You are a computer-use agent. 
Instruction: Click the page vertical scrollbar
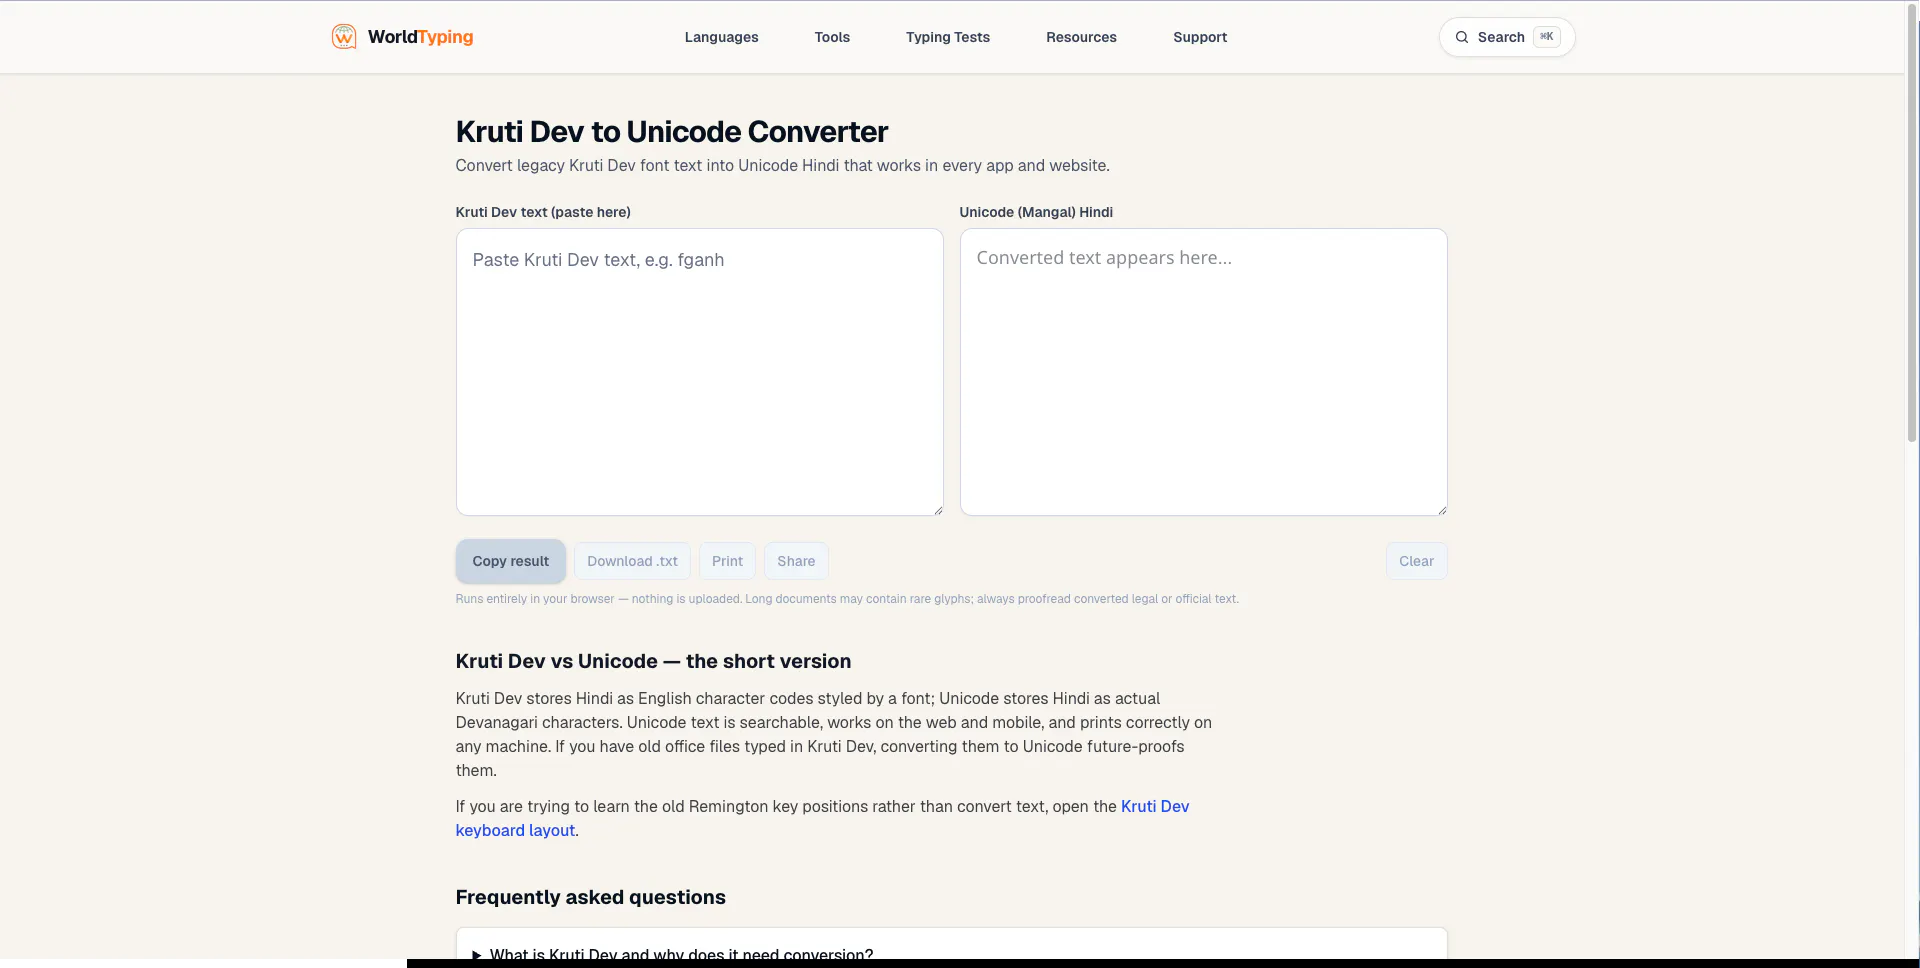point(1912,222)
